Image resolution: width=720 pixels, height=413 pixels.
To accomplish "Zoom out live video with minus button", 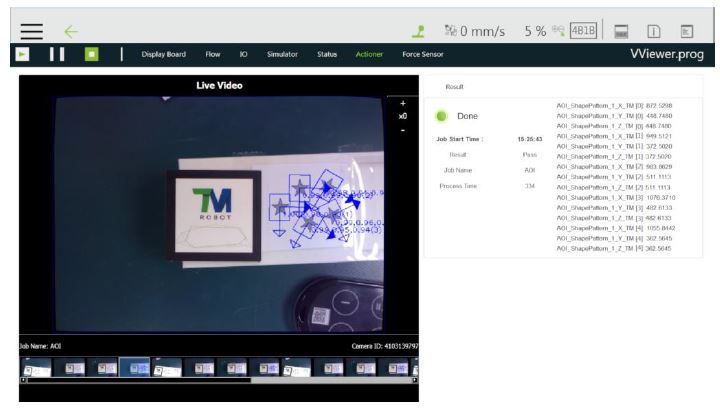I will 402,130.
